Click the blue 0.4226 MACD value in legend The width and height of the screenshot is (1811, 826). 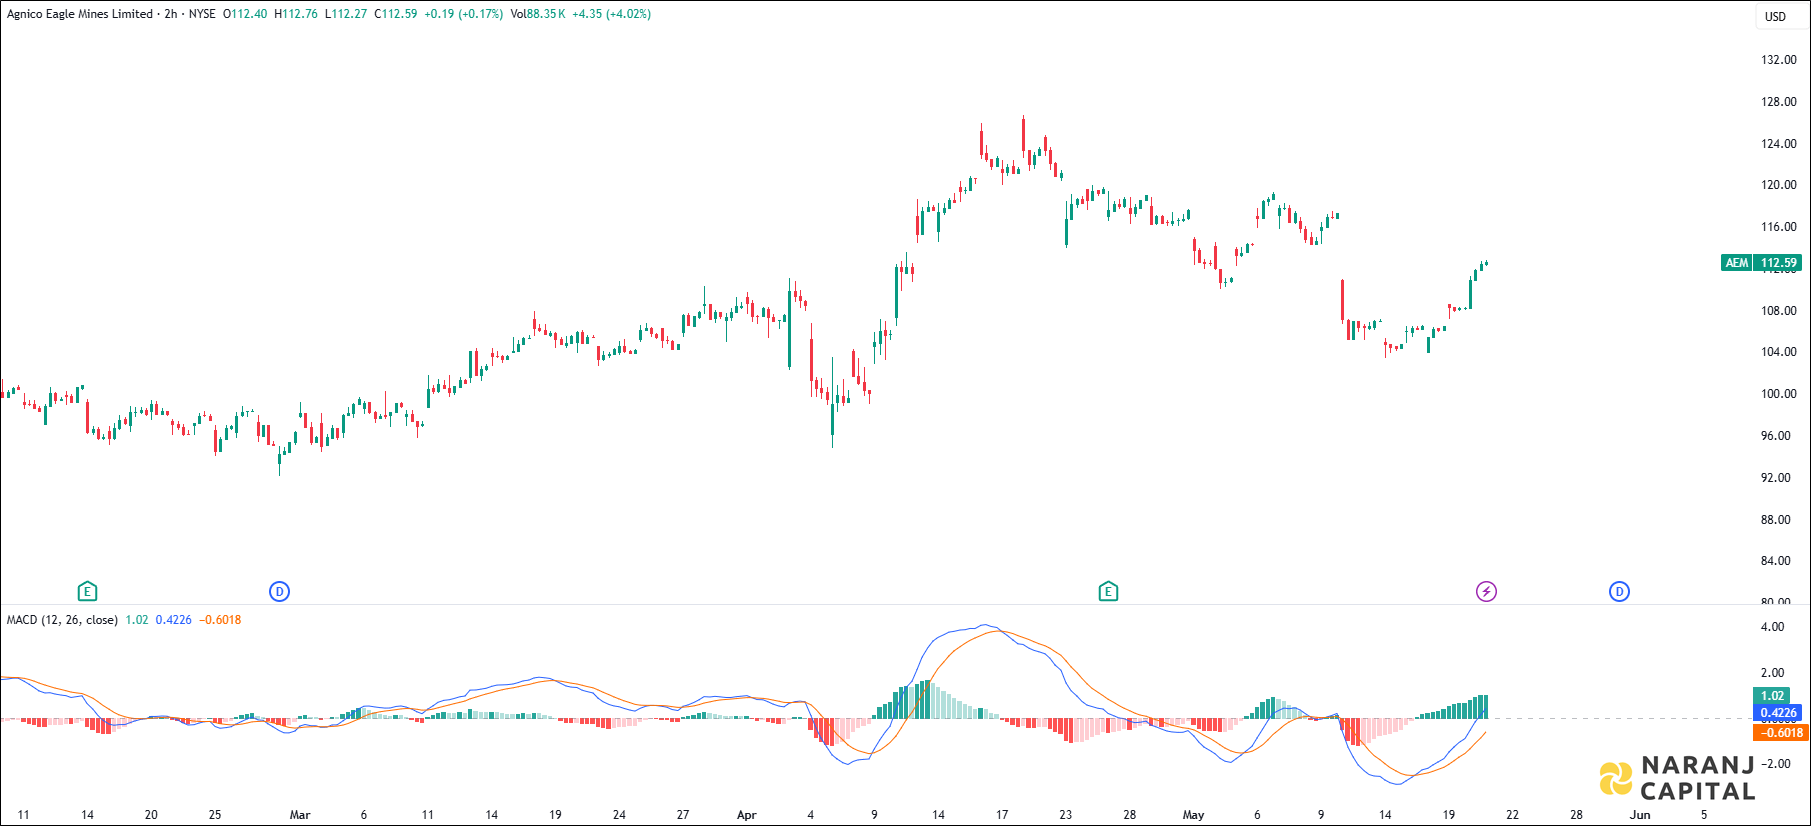[174, 620]
